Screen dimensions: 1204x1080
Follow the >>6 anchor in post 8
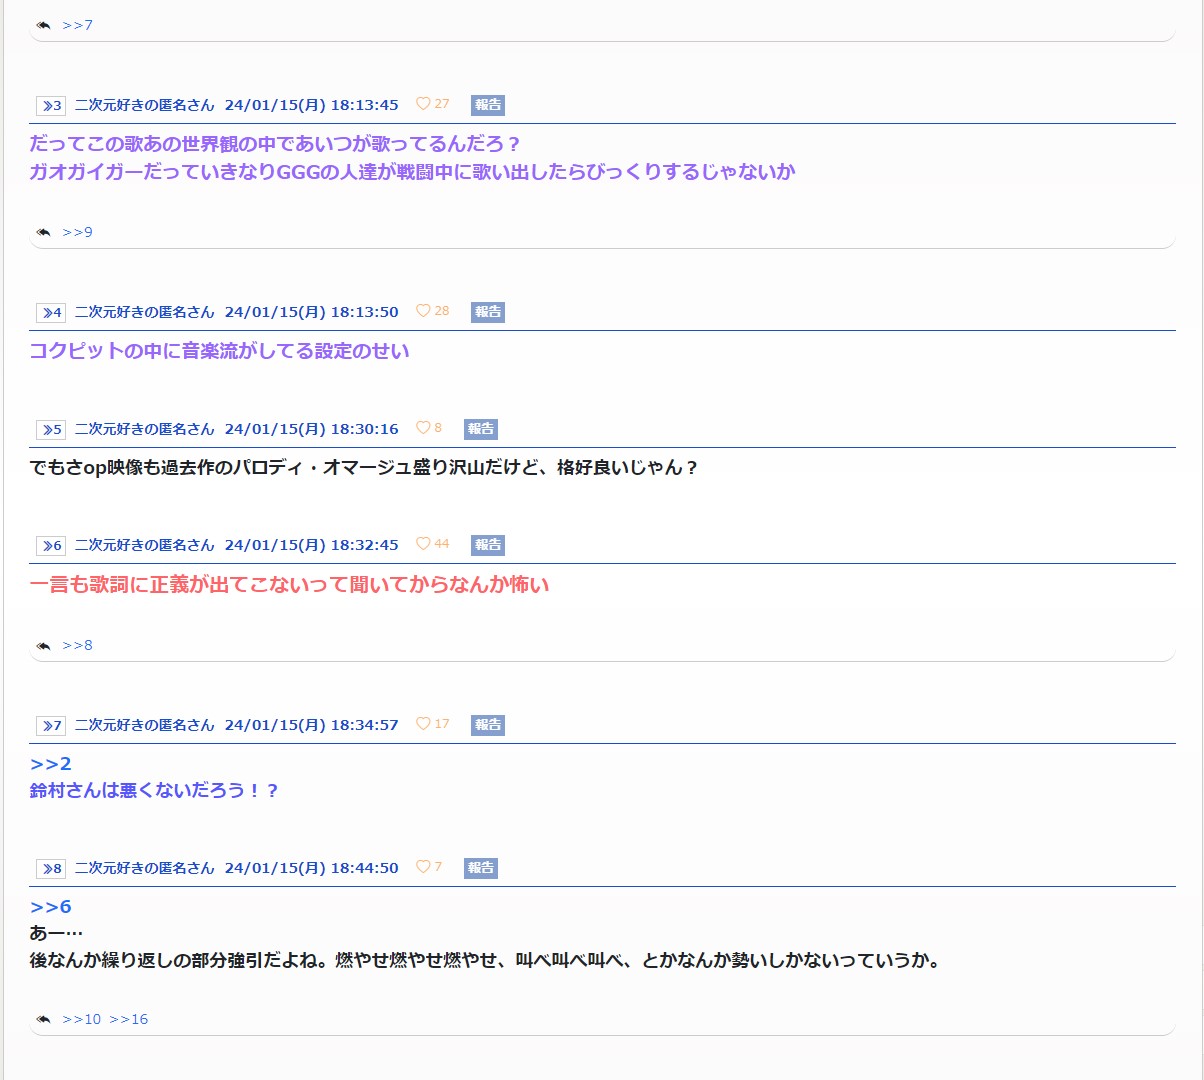click(x=51, y=907)
